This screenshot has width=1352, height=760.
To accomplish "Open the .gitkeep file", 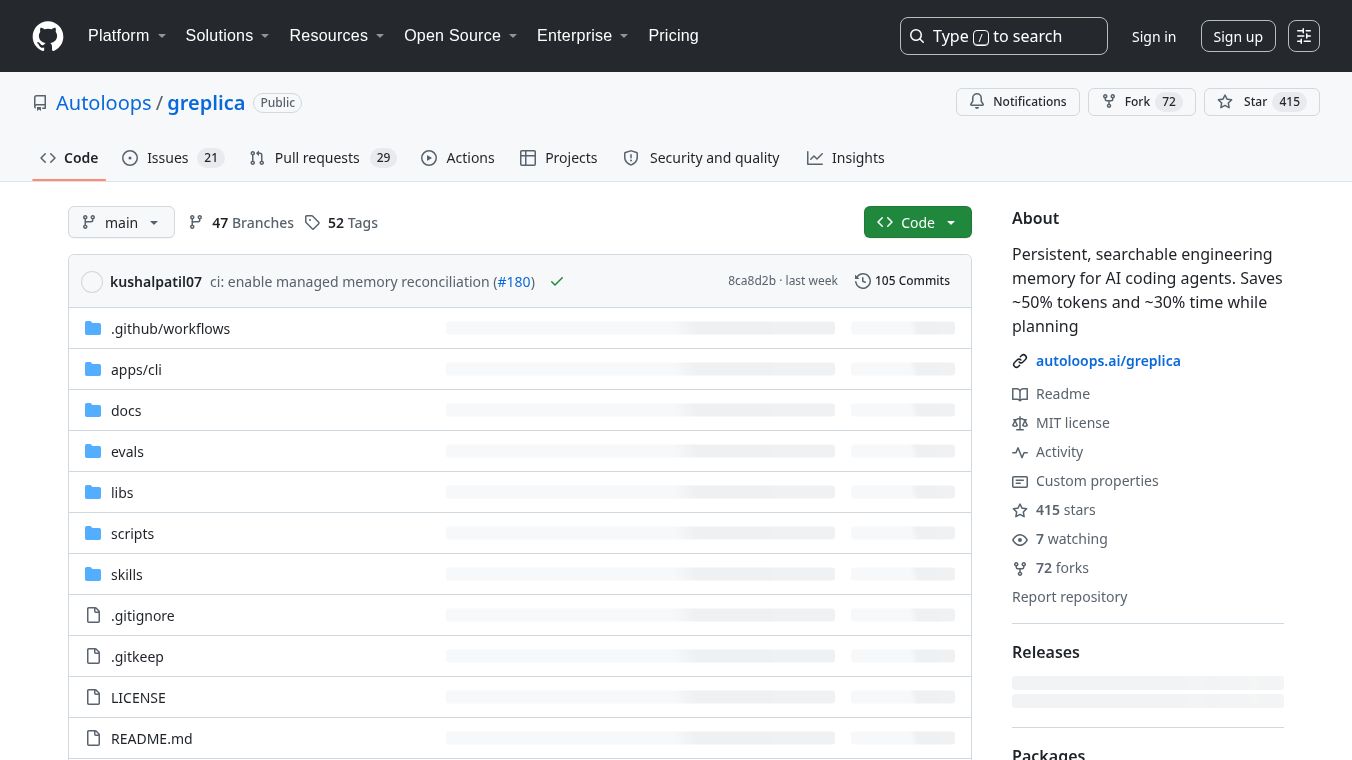I will [x=137, y=657].
